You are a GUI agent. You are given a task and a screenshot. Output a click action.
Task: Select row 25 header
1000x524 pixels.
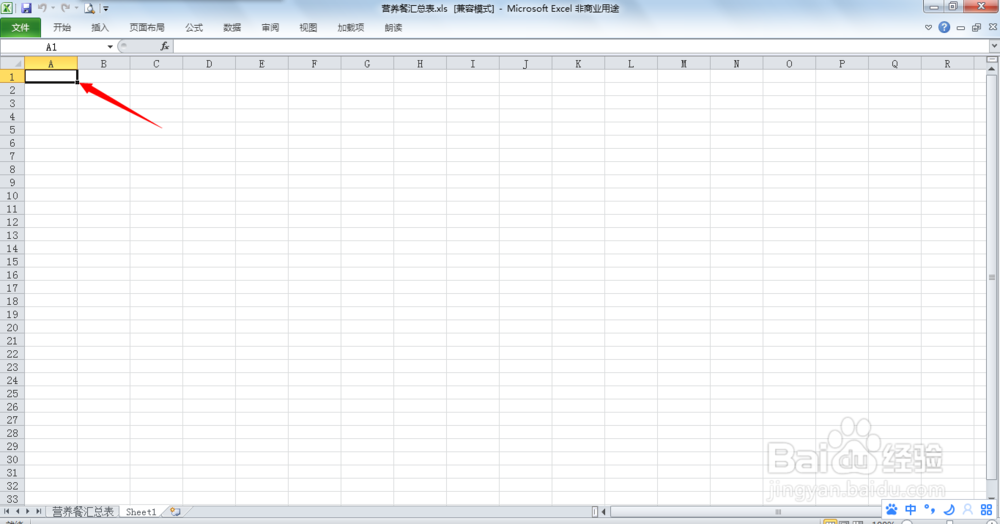[12, 393]
